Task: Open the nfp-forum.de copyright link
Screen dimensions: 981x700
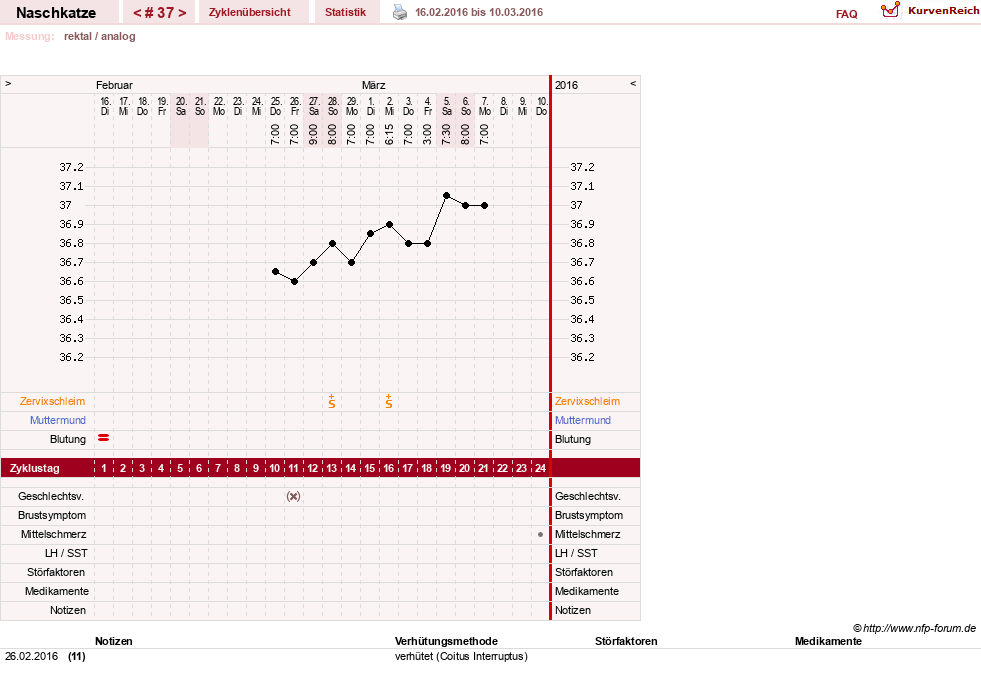Action: [x=914, y=628]
